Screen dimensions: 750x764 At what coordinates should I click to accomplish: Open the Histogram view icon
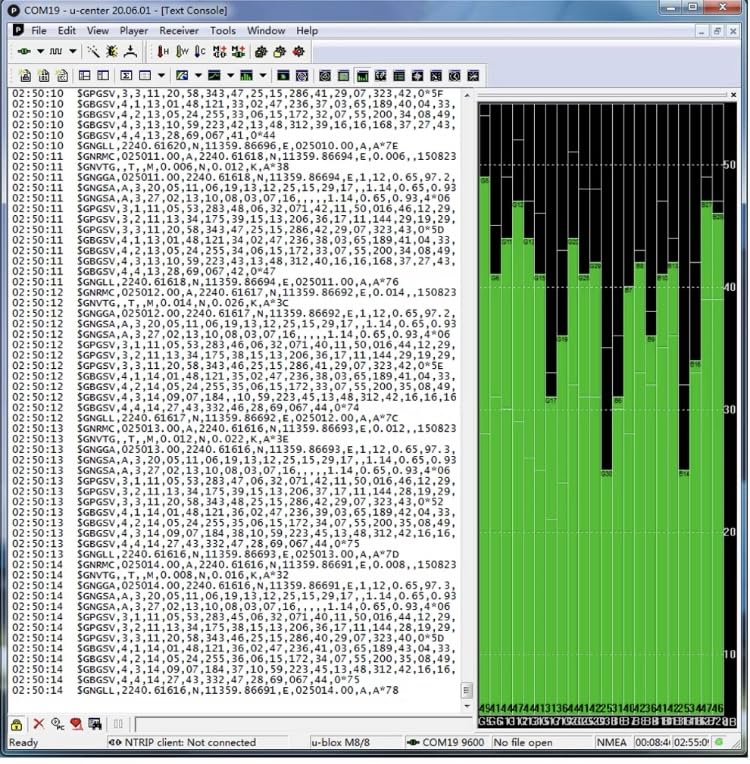247,76
